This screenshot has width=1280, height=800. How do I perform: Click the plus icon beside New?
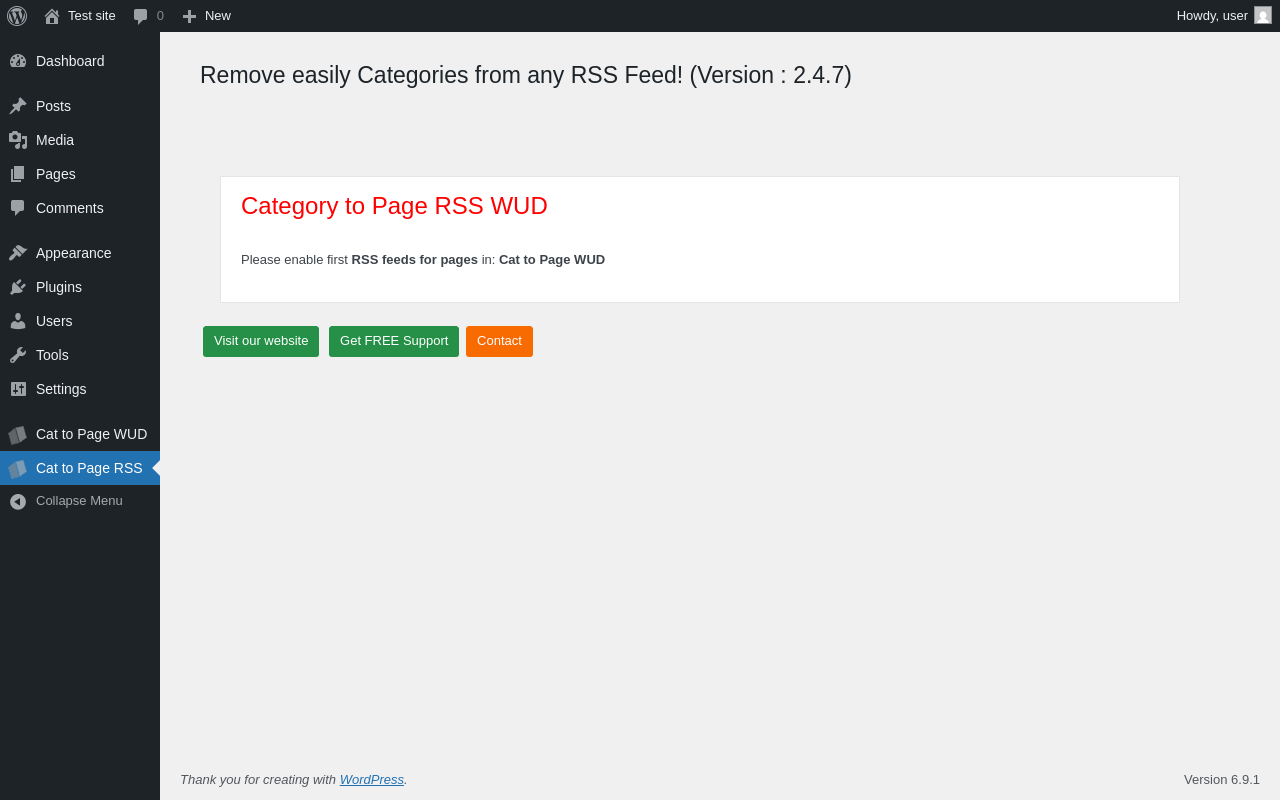189,16
